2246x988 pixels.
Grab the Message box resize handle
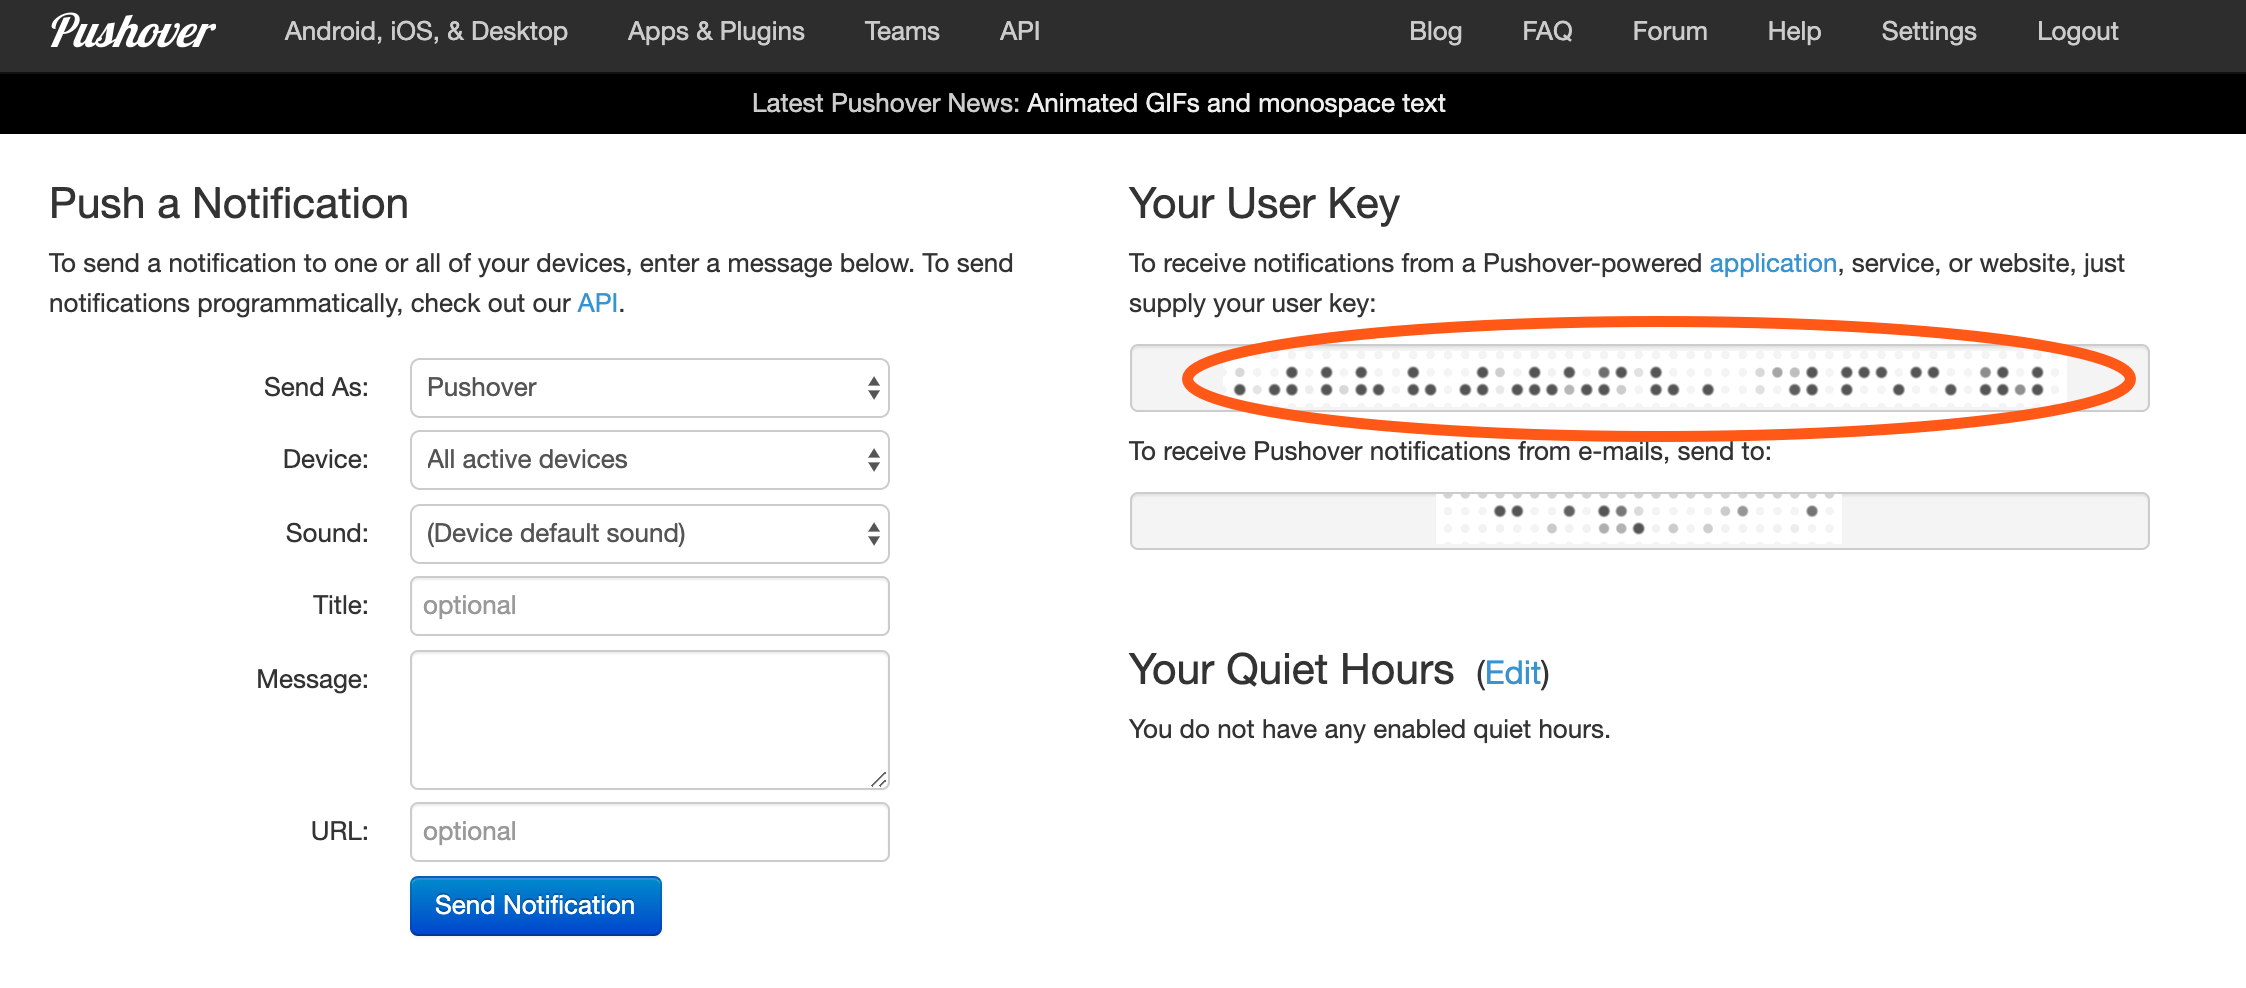pos(879,779)
